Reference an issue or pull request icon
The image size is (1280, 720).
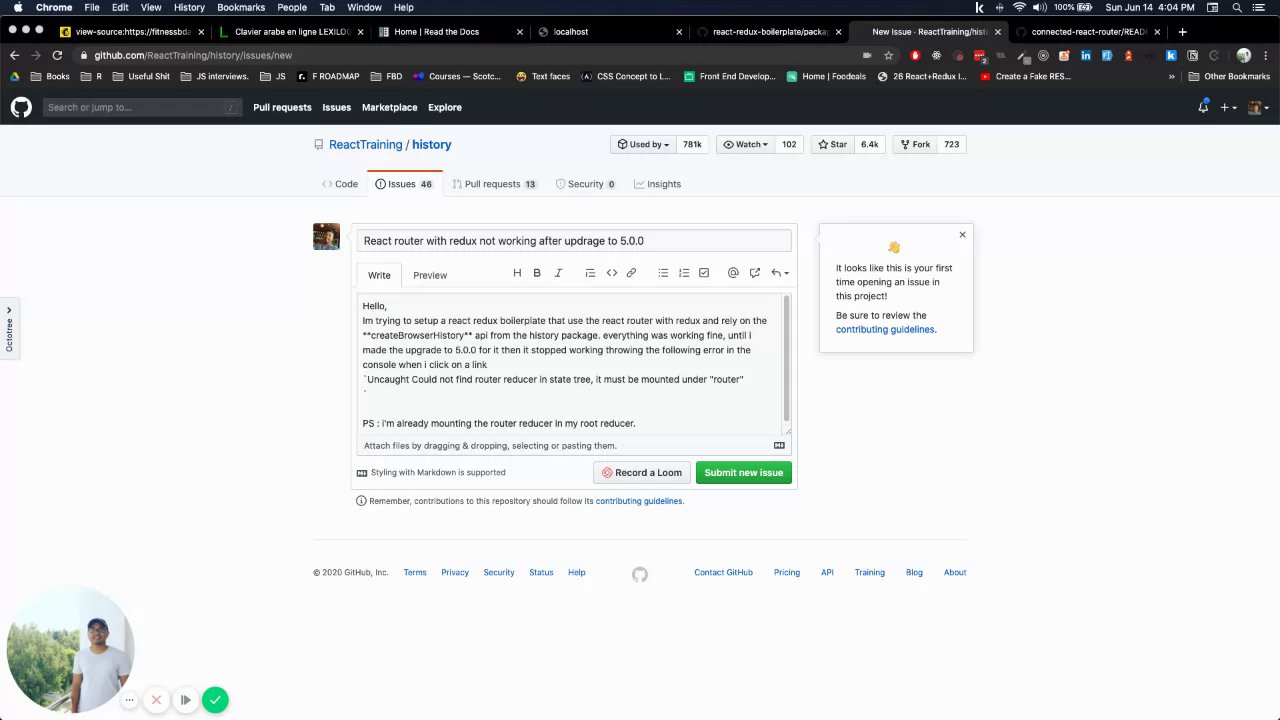tap(754, 273)
